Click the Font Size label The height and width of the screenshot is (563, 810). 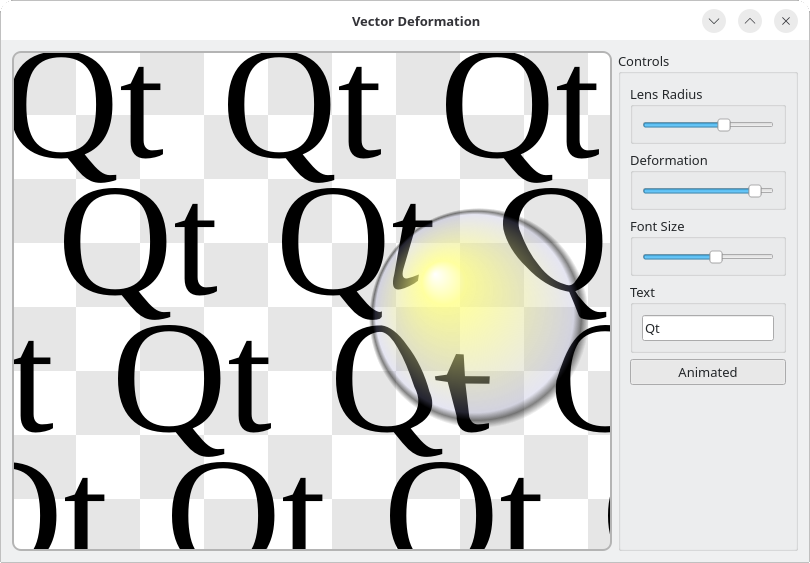click(x=657, y=227)
